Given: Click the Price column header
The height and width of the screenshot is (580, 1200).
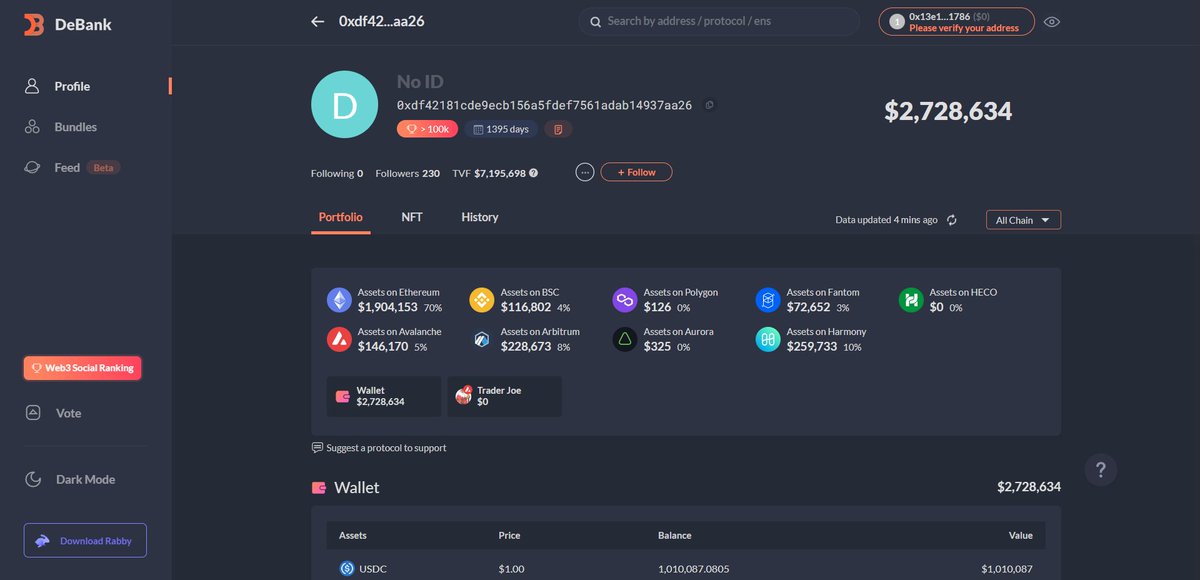Looking at the screenshot, I should pos(509,536).
